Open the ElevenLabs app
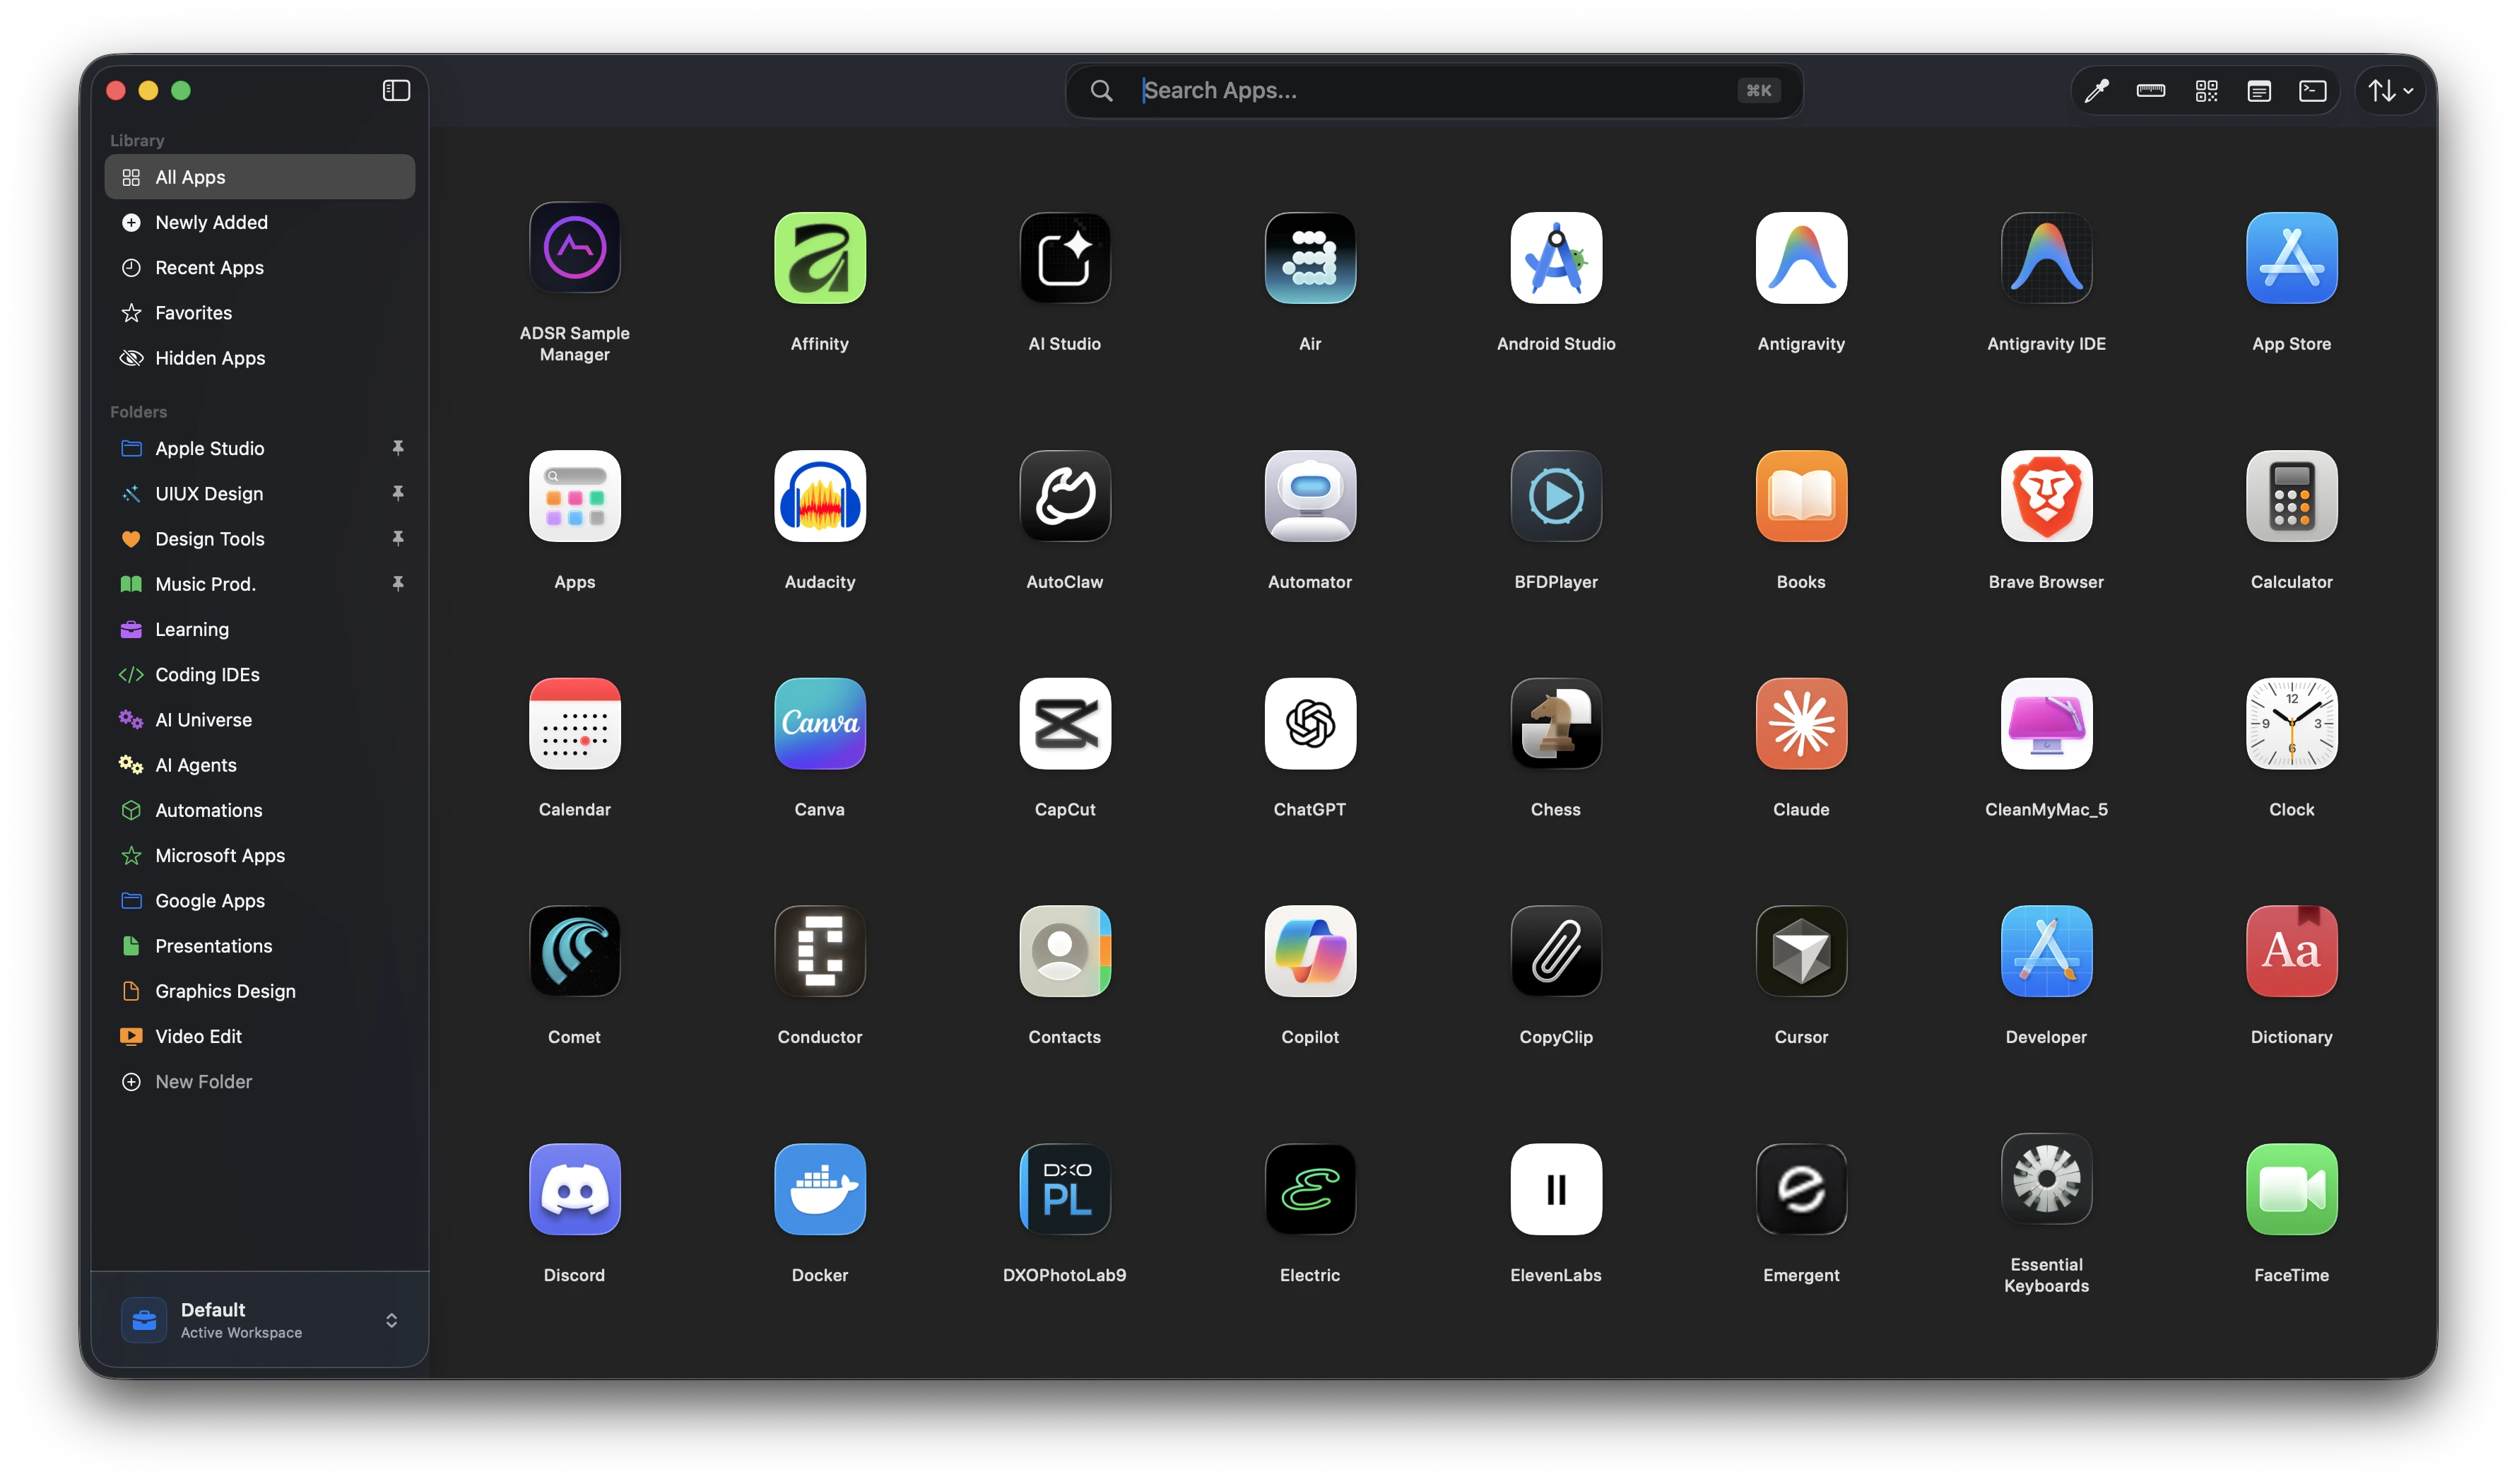Screen dimensions: 2517x1484 (x=1556, y=1189)
